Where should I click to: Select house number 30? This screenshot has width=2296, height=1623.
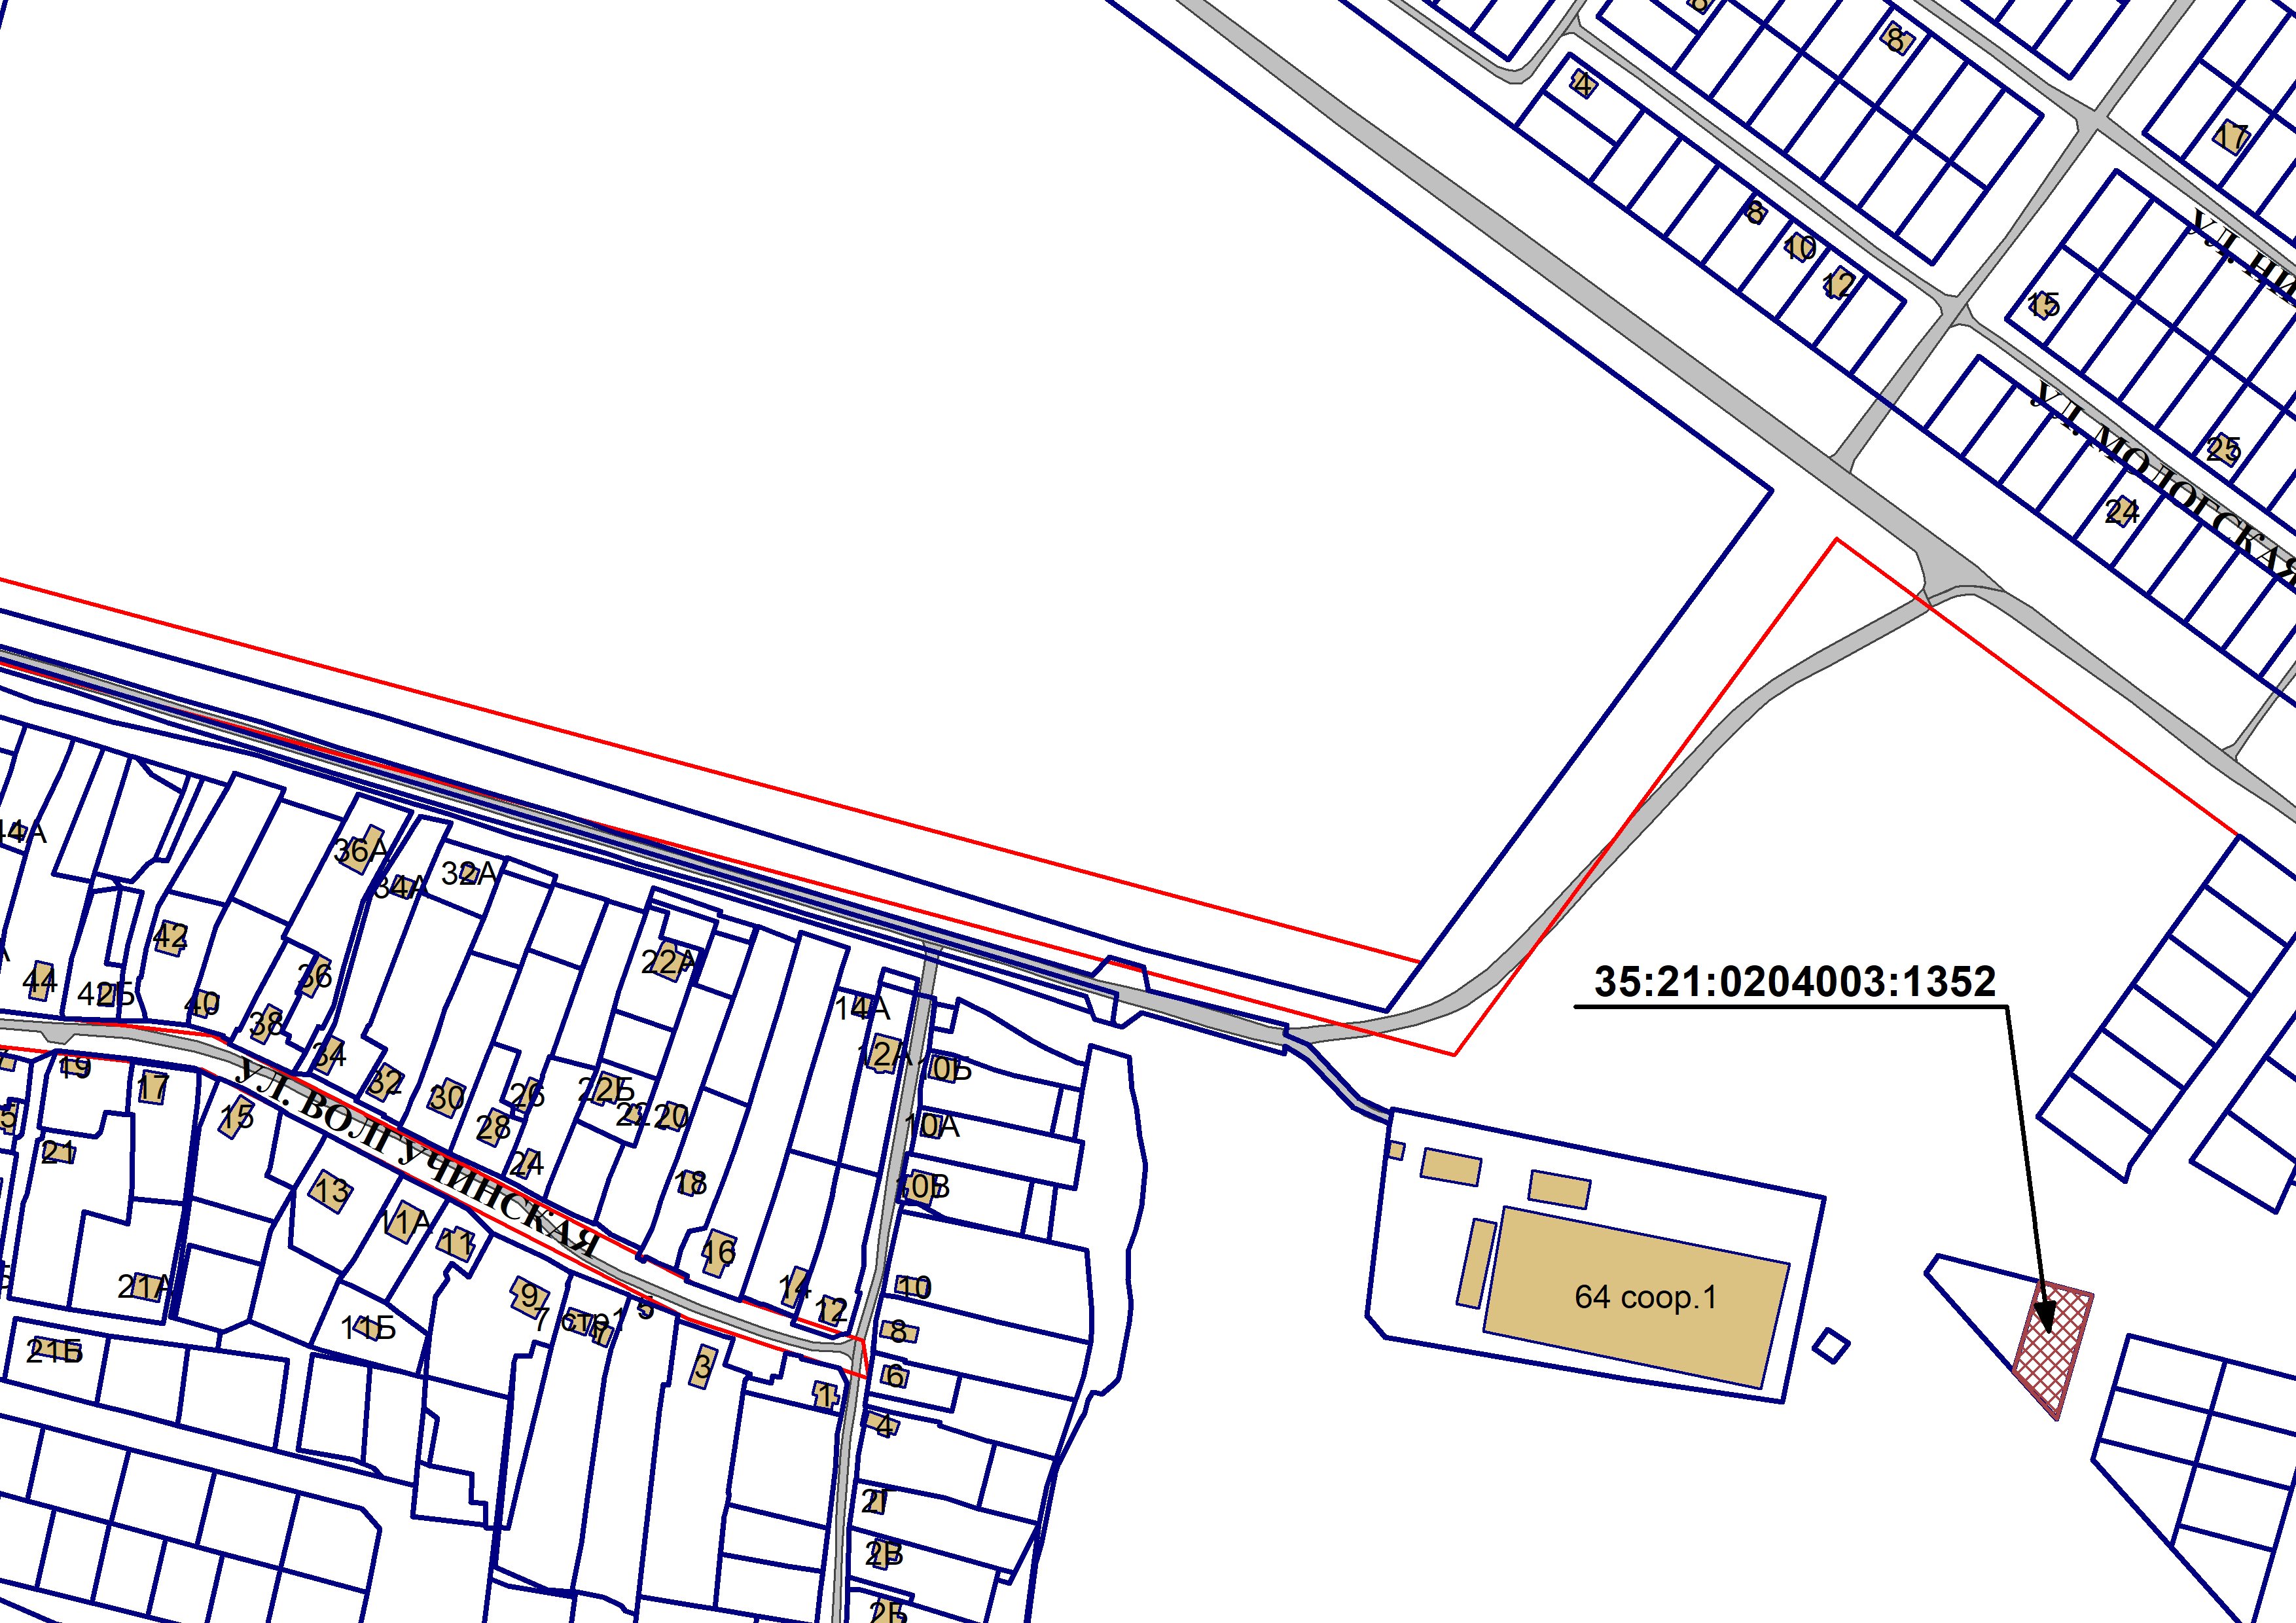(x=446, y=1098)
